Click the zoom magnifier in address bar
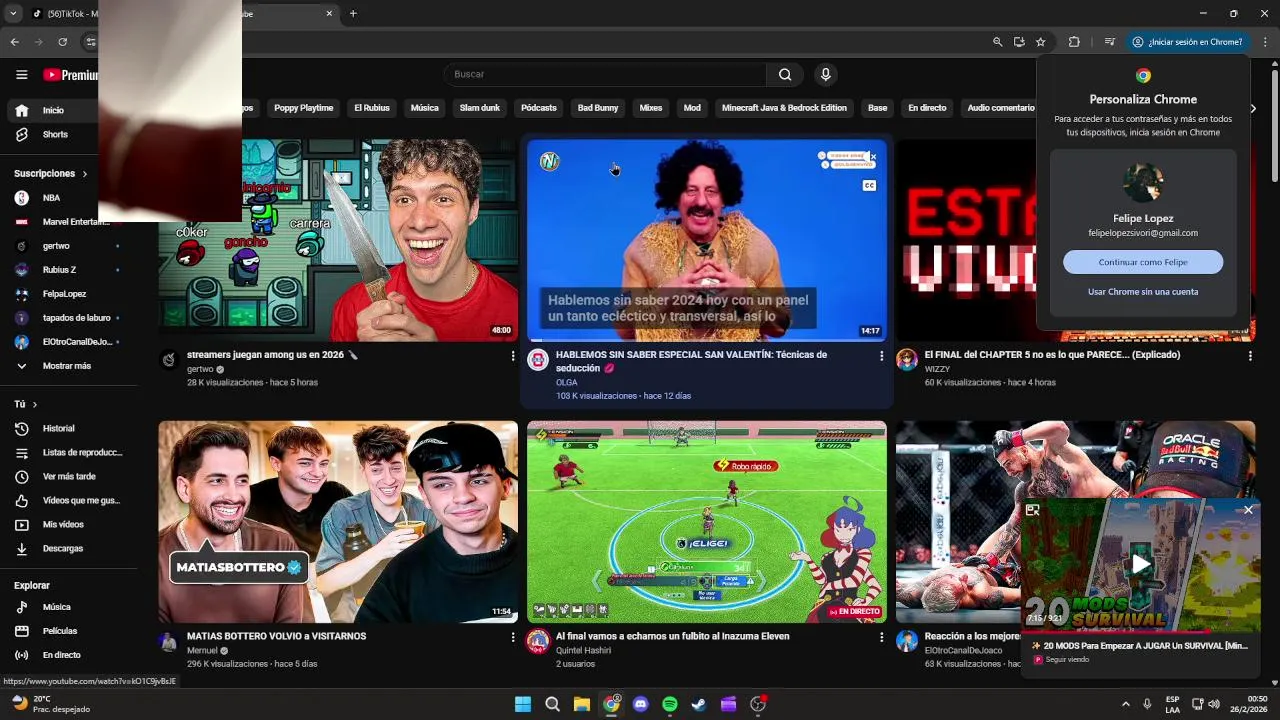This screenshot has height=720, width=1280. pos(997,42)
